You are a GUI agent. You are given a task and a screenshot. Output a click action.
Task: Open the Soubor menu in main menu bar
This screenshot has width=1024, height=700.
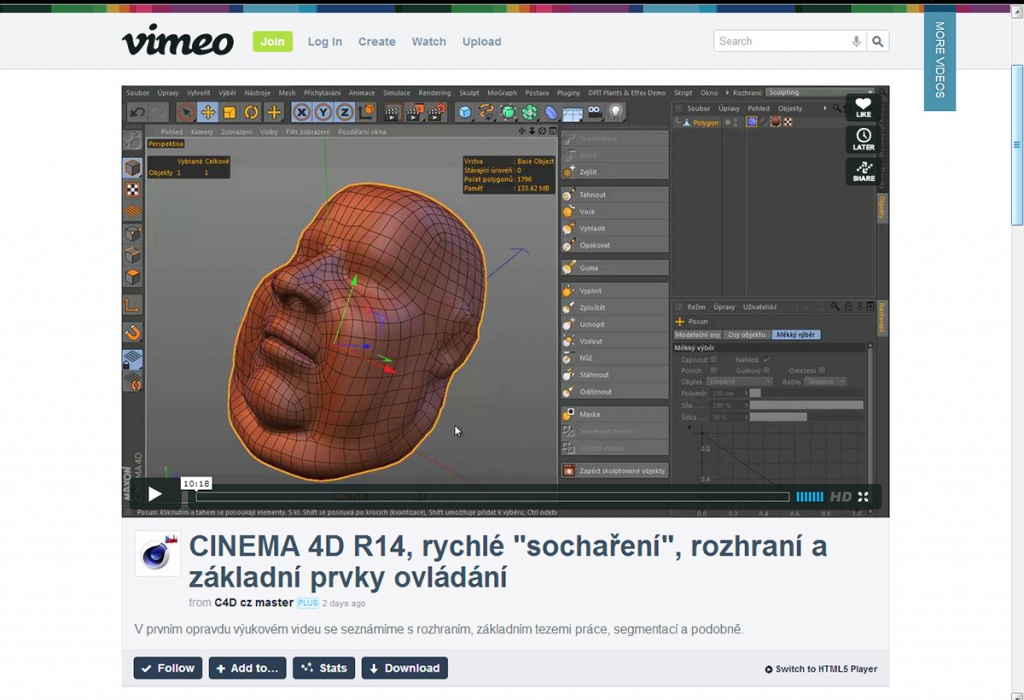[138, 93]
